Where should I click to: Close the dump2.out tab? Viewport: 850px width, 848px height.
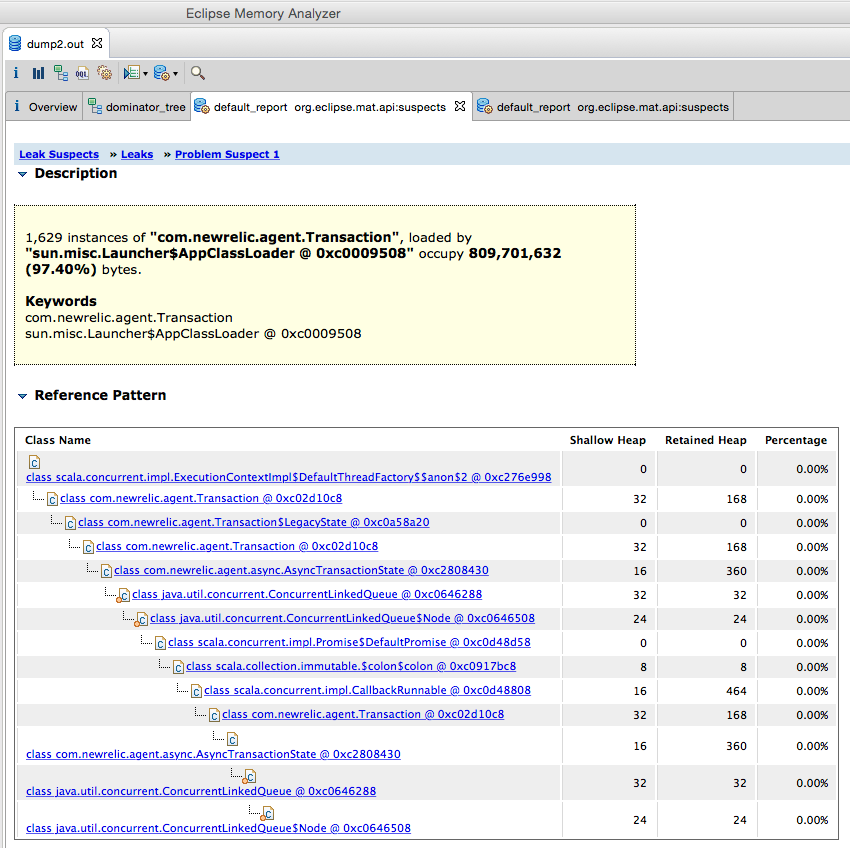pos(97,43)
